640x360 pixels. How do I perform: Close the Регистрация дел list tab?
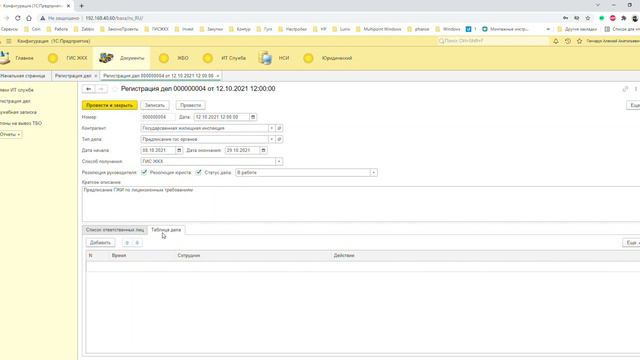tap(96, 76)
